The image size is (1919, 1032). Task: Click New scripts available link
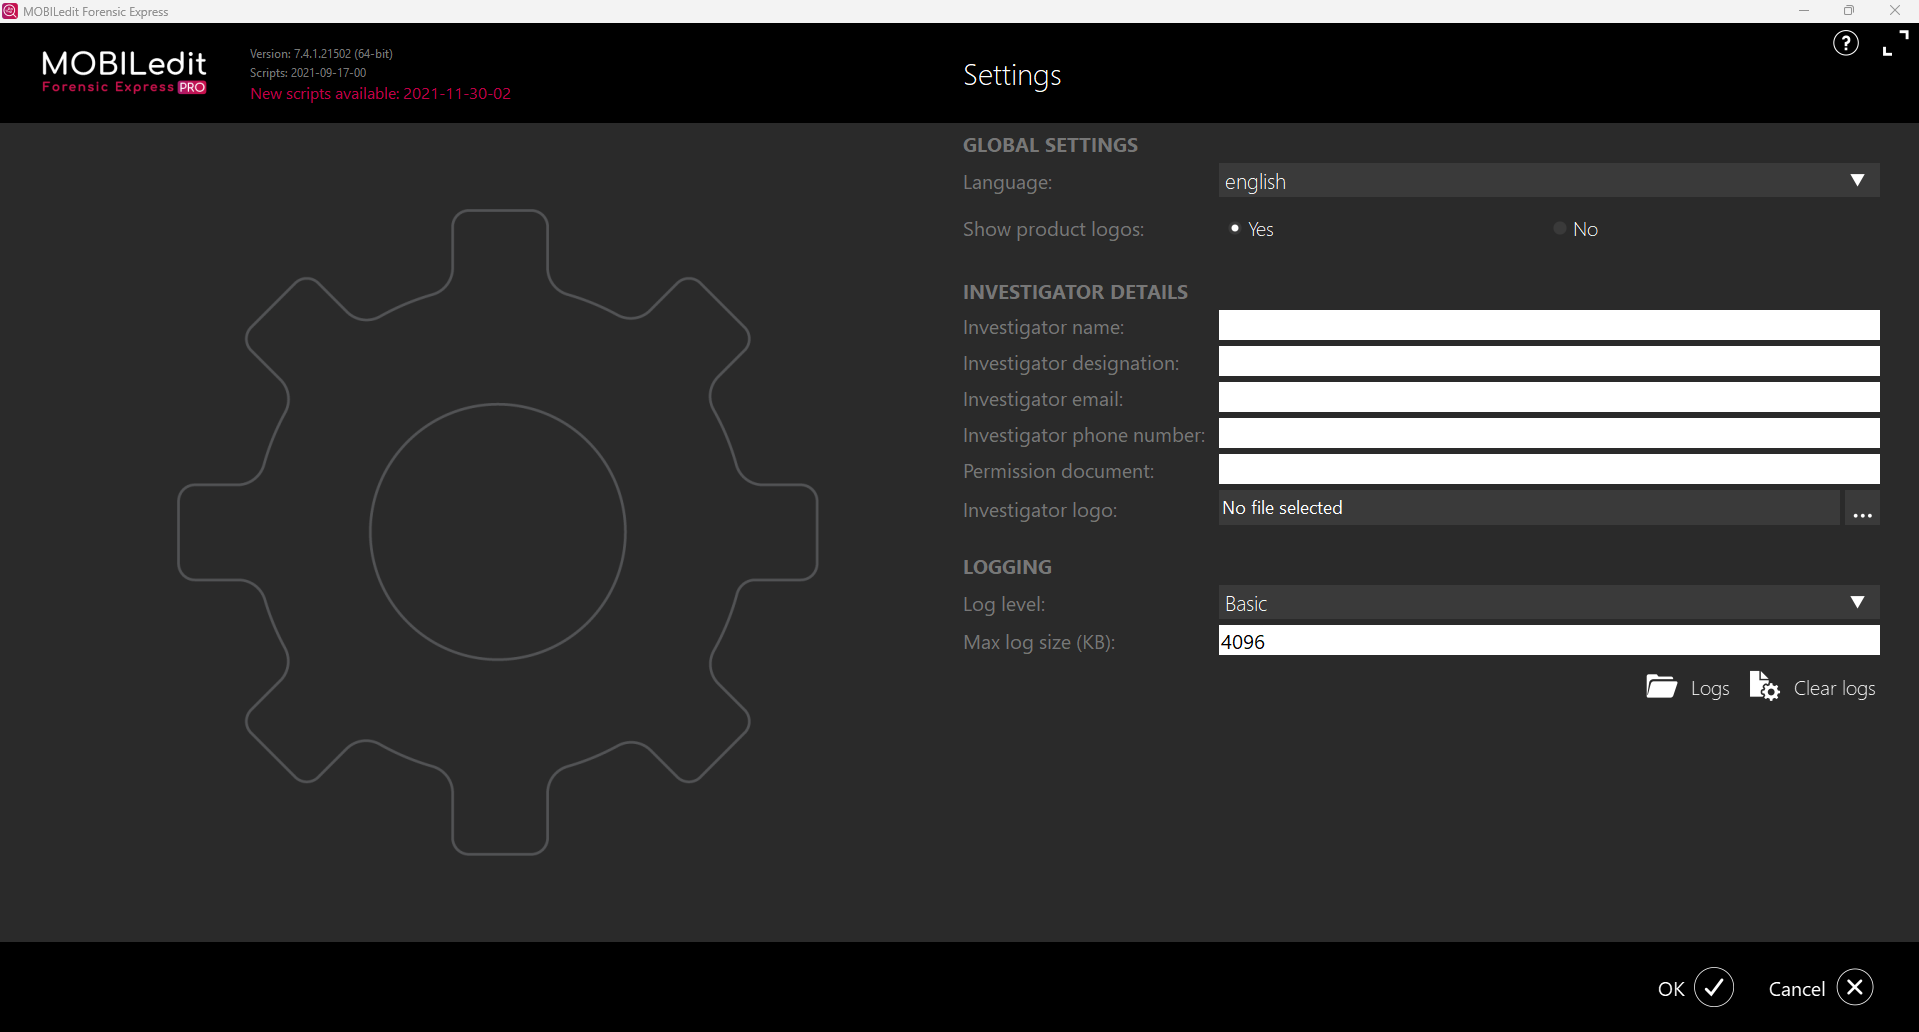click(x=380, y=93)
